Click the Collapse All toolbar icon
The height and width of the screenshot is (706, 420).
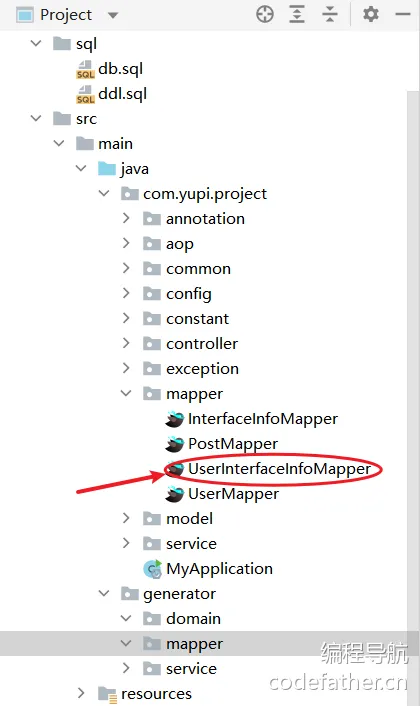pyautogui.click(x=330, y=14)
